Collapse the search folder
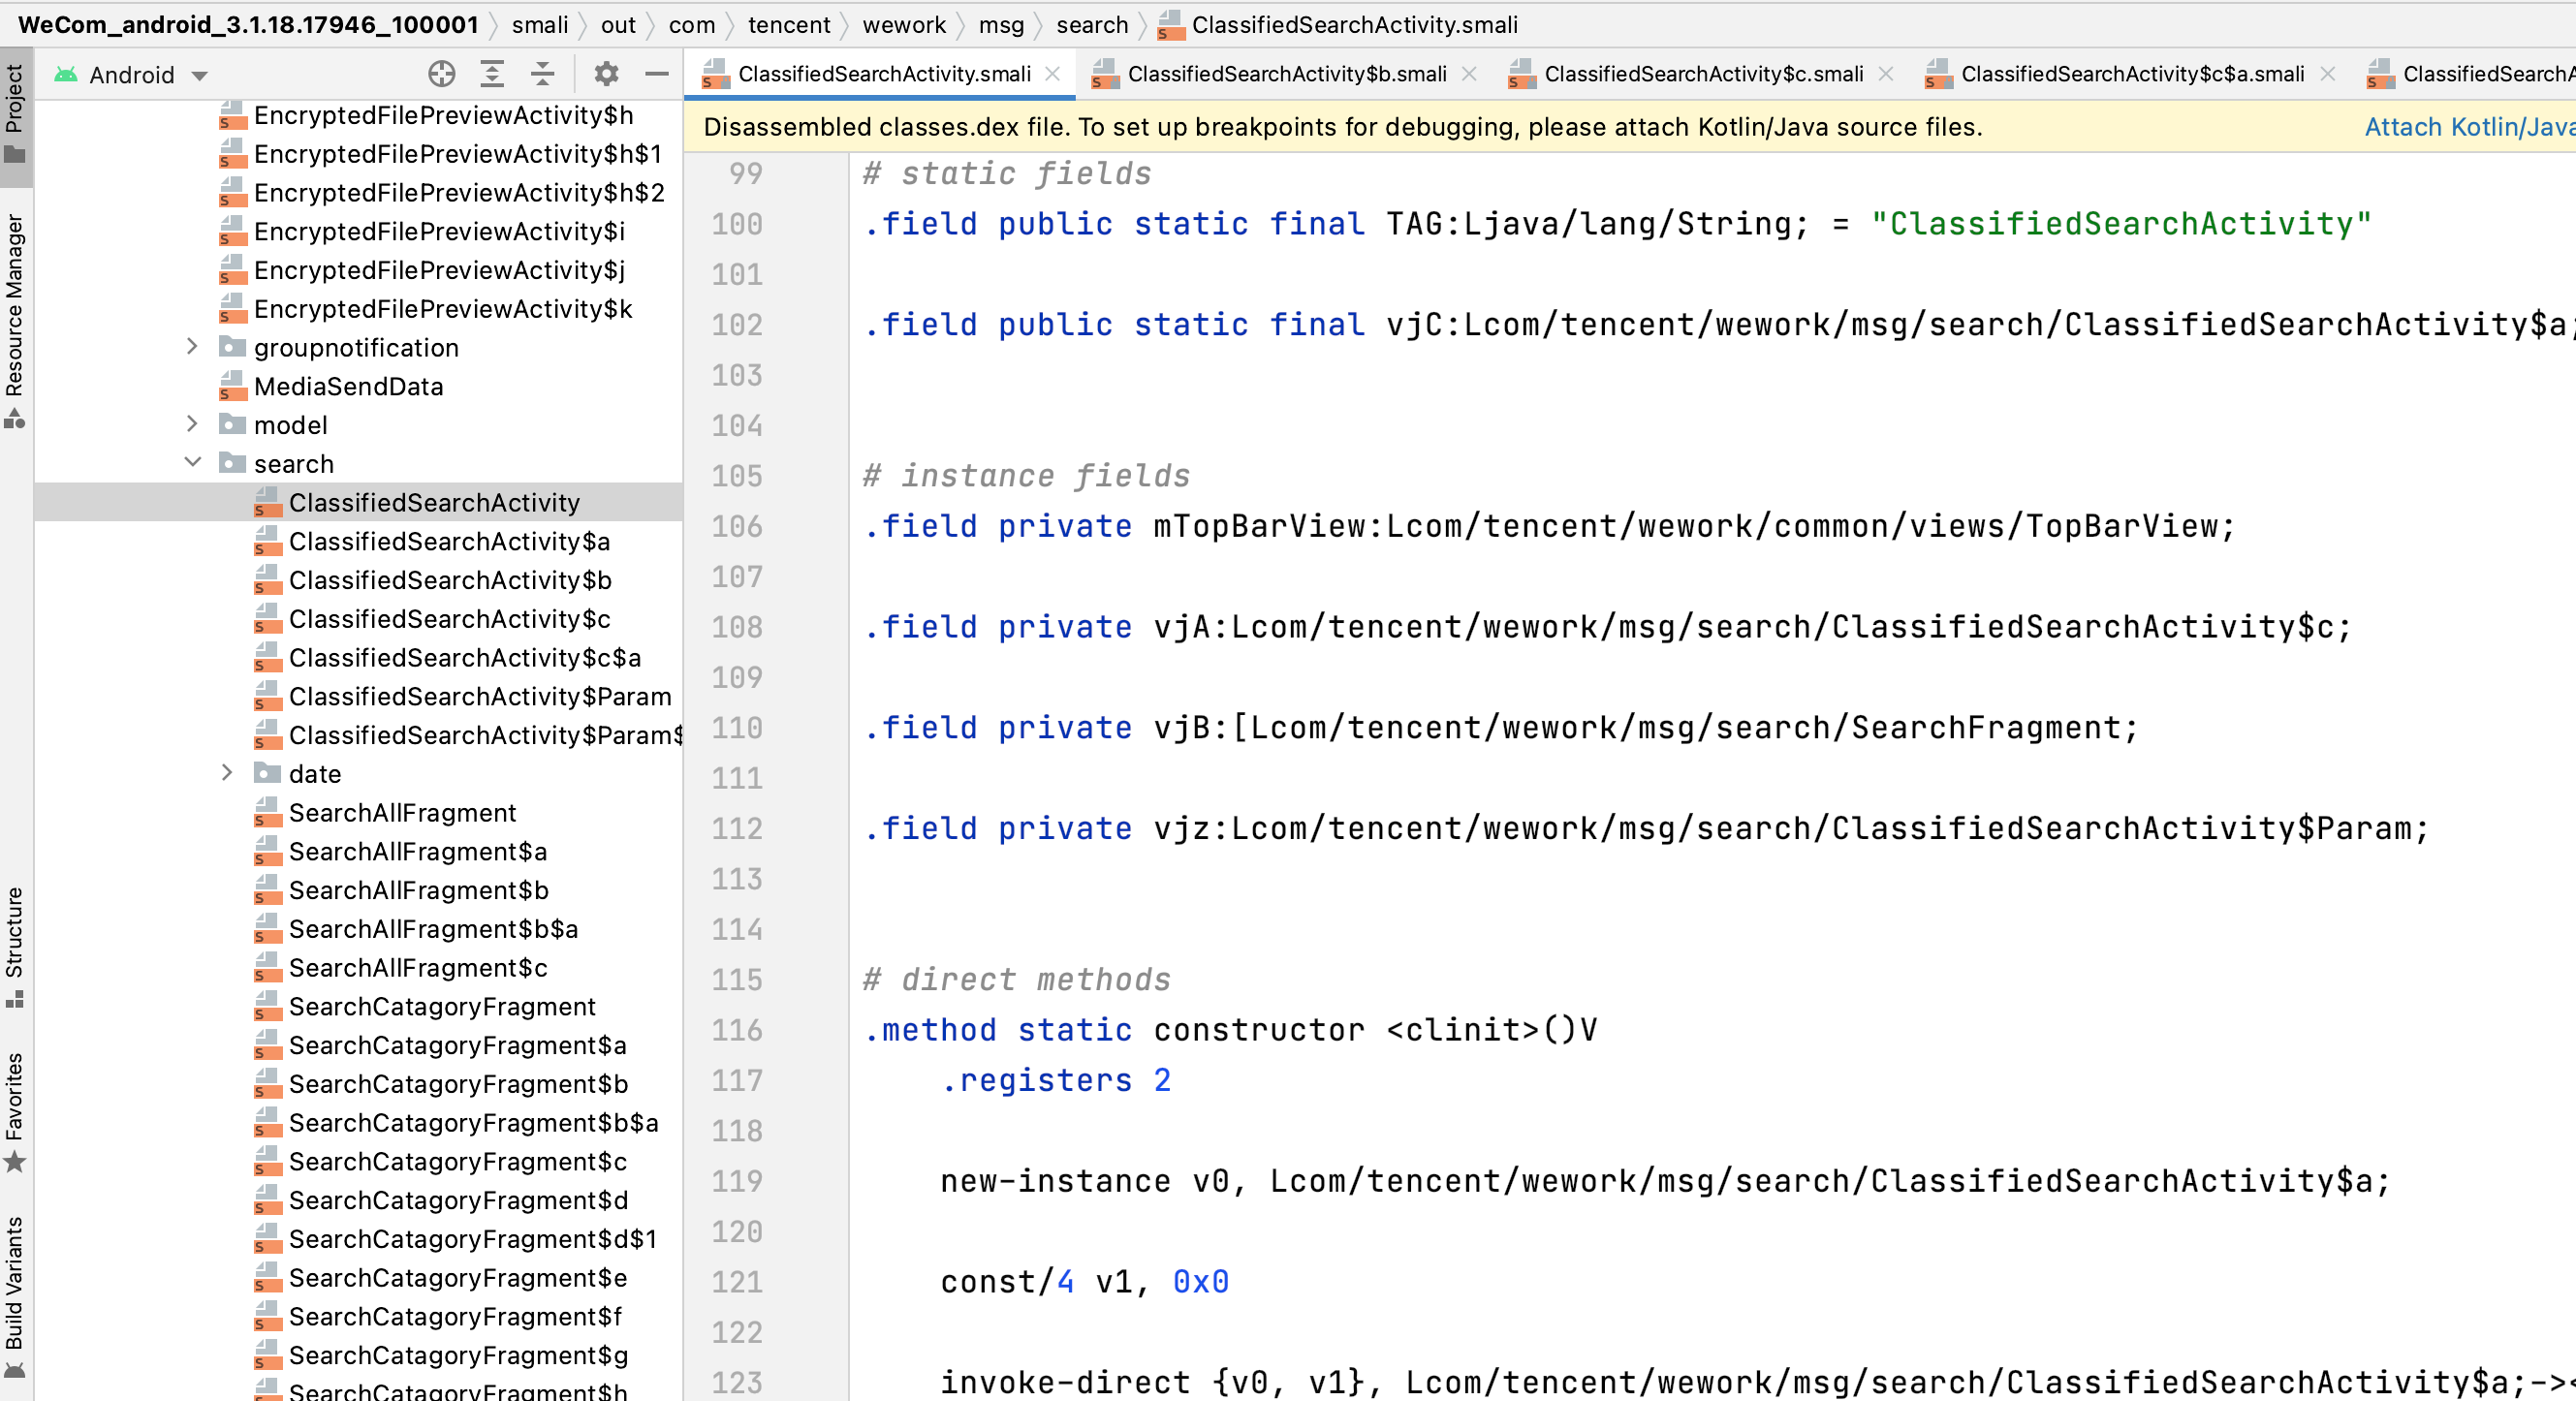The width and height of the screenshot is (2576, 1401). pos(192,463)
